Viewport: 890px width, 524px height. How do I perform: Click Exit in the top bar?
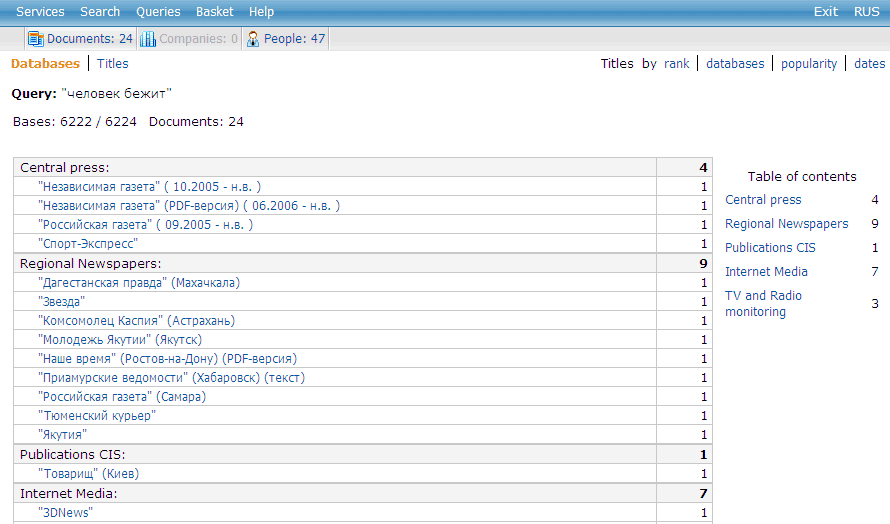(x=826, y=12)
